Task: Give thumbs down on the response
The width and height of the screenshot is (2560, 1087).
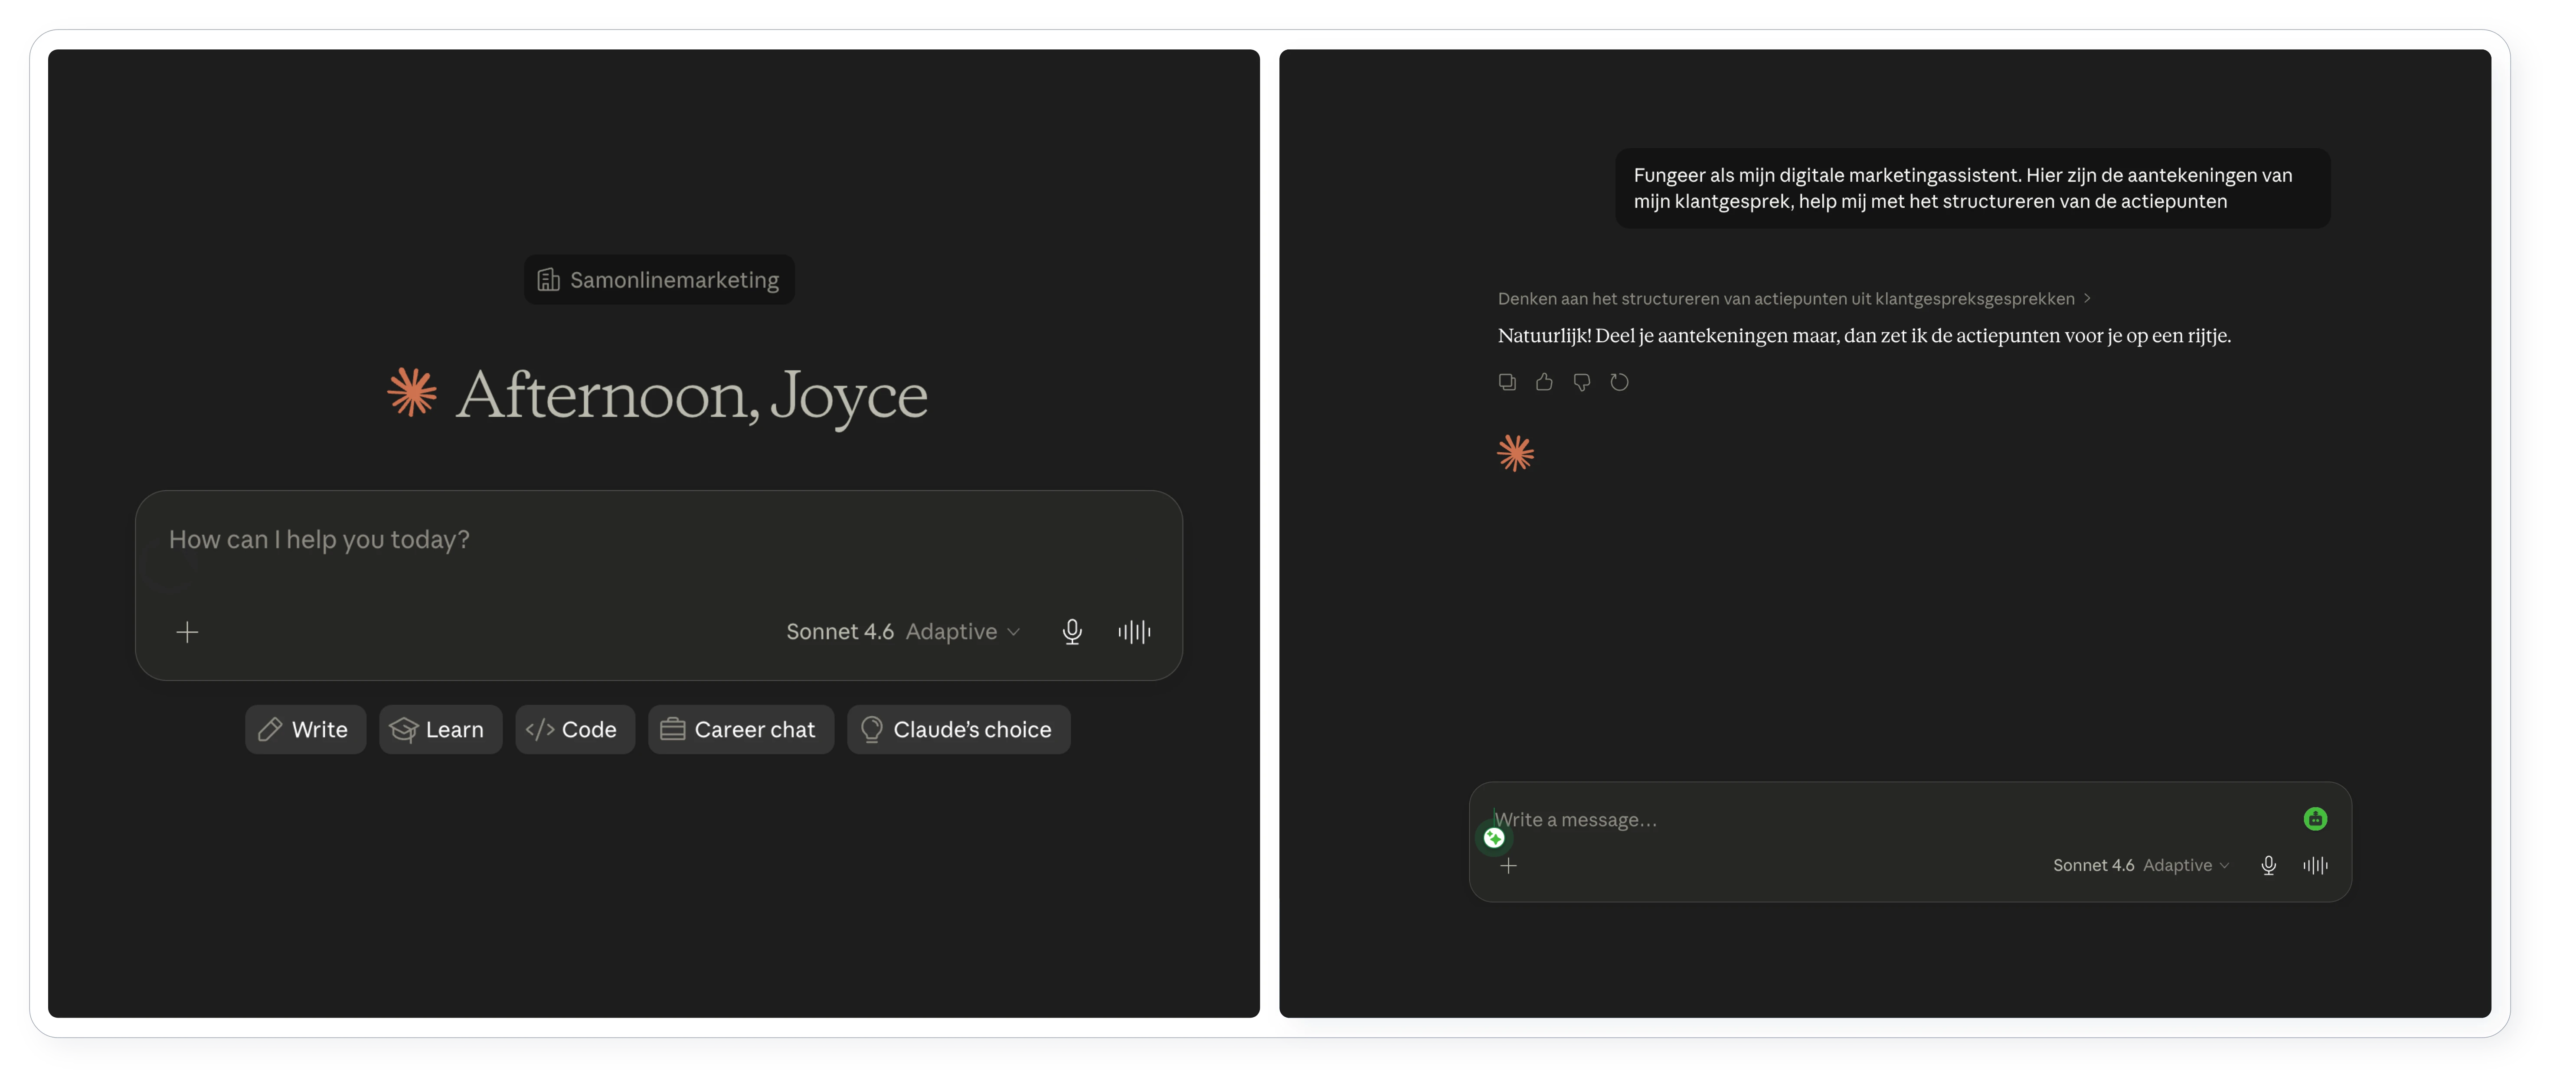Action: pyautogui.click(x=1581, y=382)
